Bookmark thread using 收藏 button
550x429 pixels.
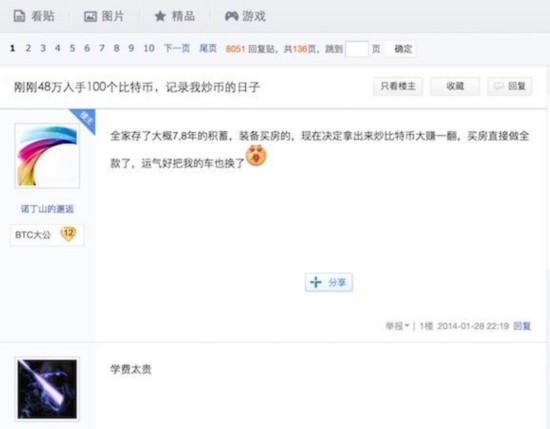pos(455,86)
